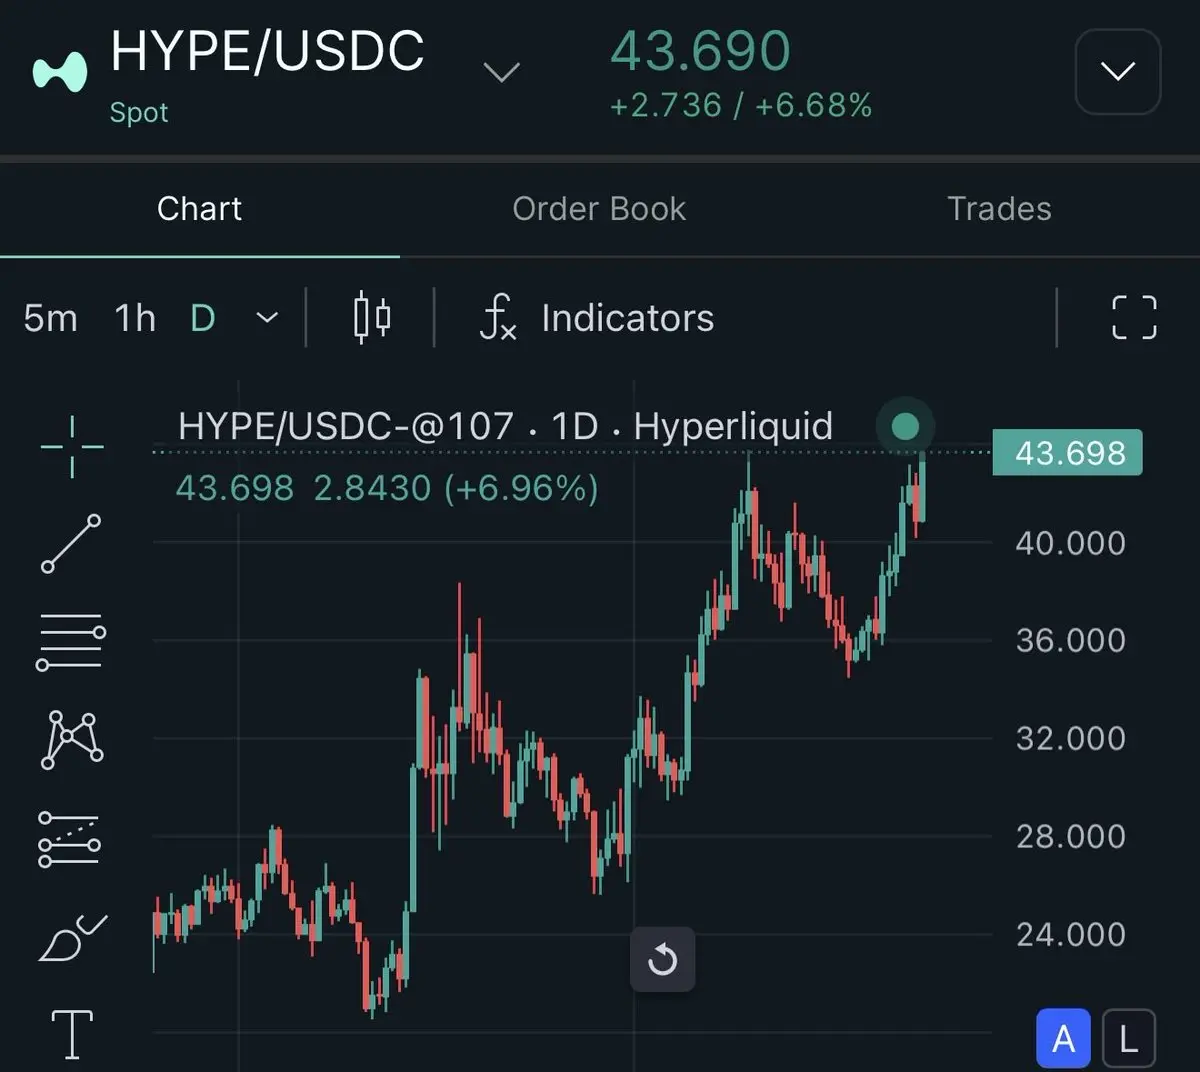This screenshot has width=1200, height=1072.
Task: Select the trend line drawing tool
Action: pyautogui.click(x=71, y=543)
